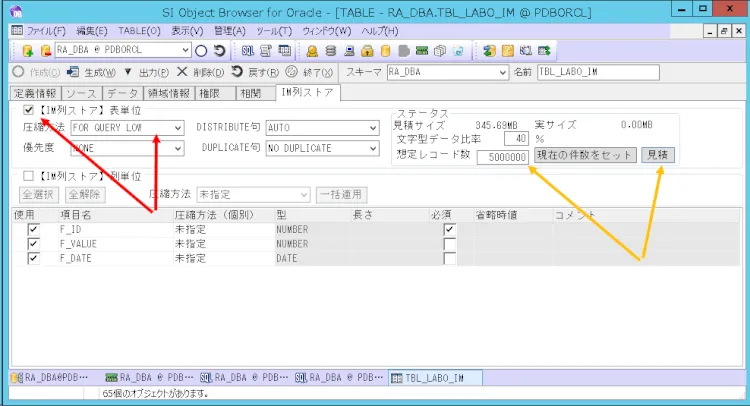Click the 現在の件数をセット button
The width and height of the screenshot is (750, 406).
pos(585,155)
